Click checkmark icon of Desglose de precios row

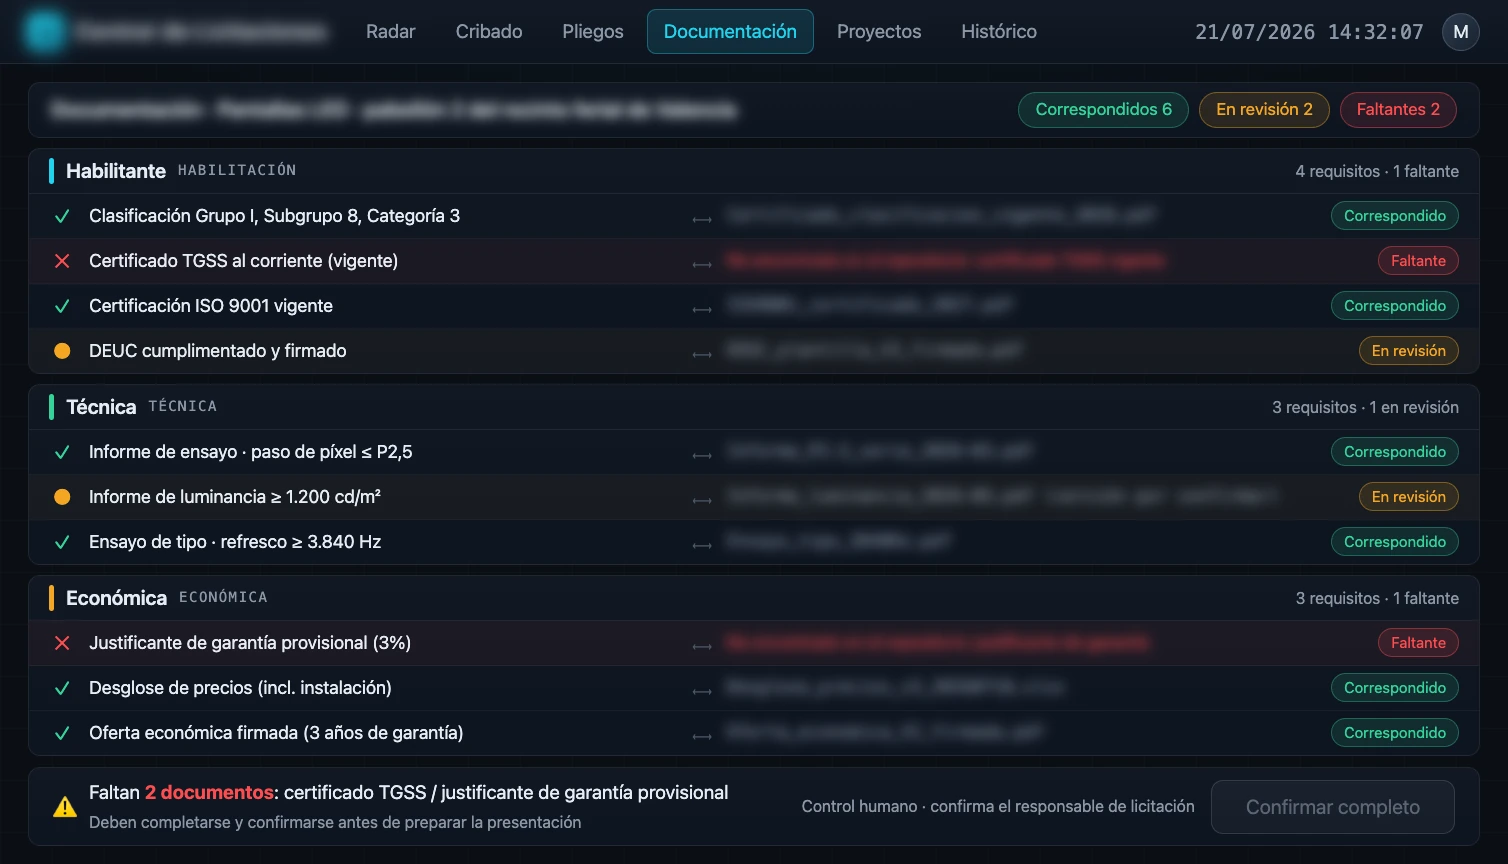point(62,688)
